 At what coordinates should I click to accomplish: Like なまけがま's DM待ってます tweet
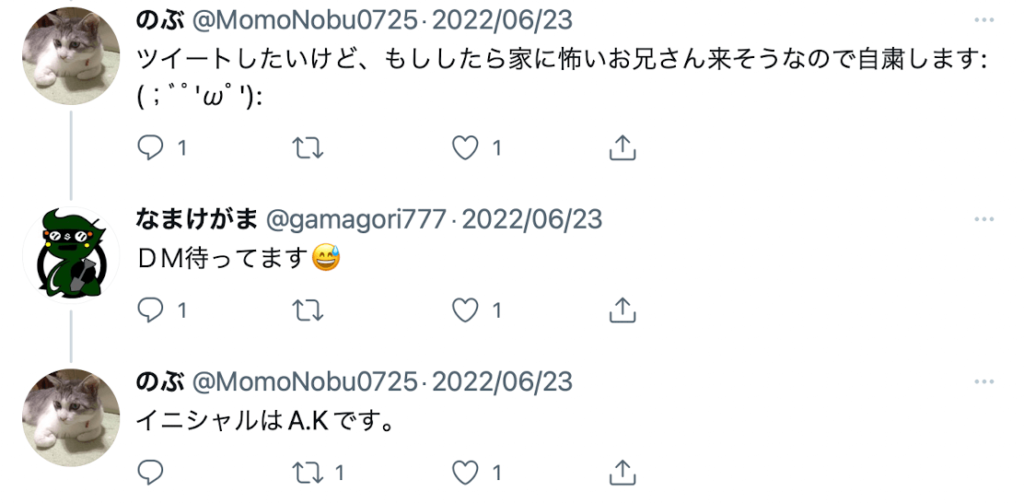point(466,310)
